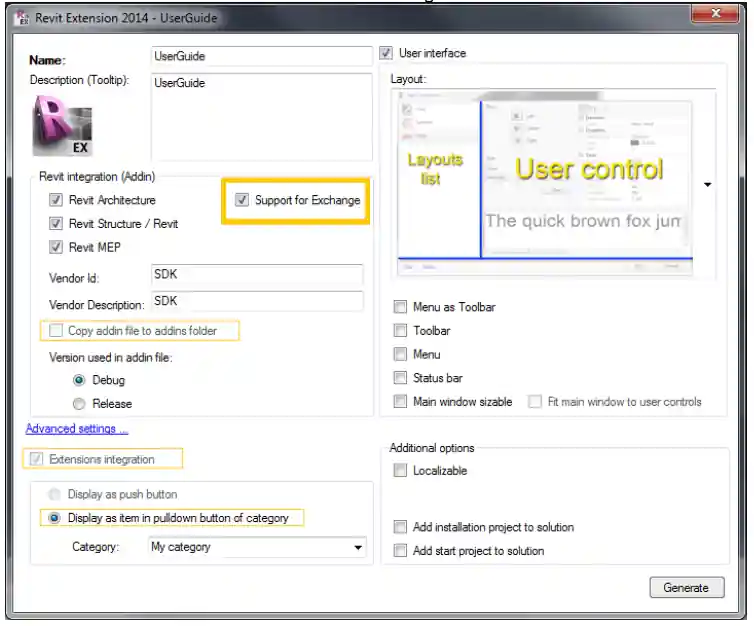This screenshot has width=754, height=626.
Task: Enable the Menu as Toolbar option
Action: click(401, 307)
